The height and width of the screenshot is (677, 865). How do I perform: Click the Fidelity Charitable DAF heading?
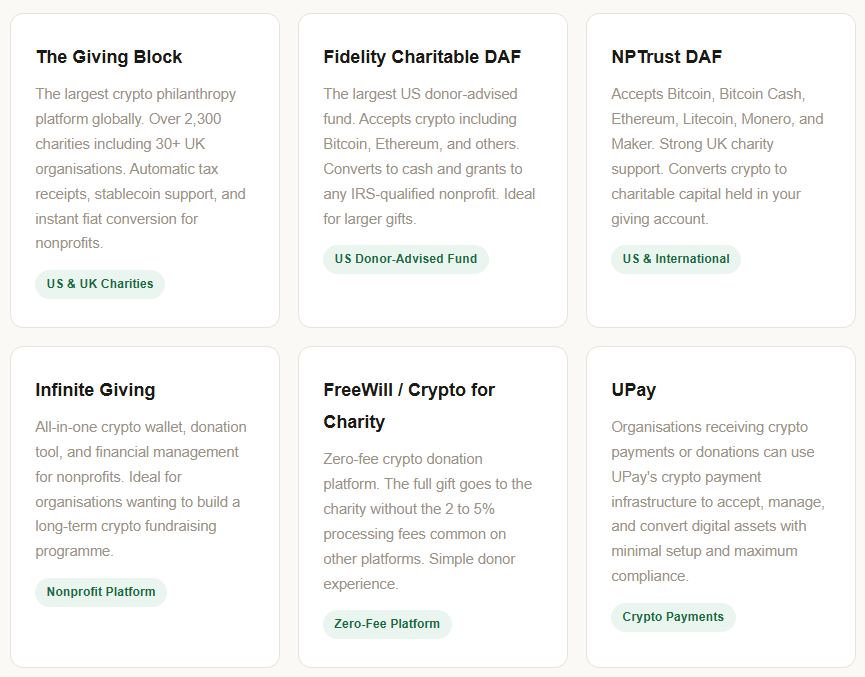(421, 57)
